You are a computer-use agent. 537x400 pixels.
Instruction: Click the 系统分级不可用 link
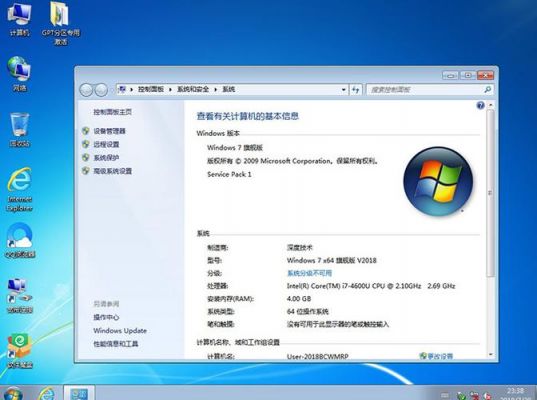[309, 273]
